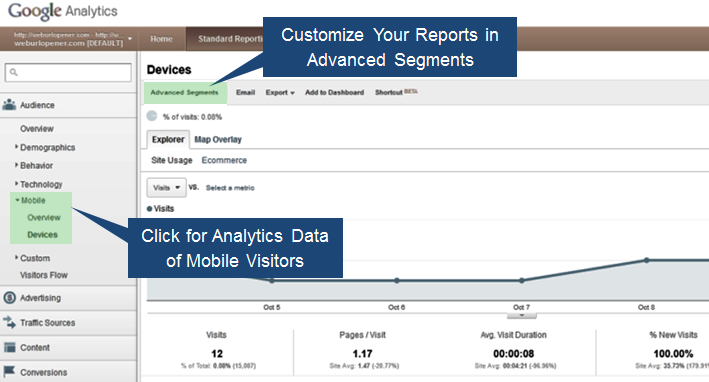Expand the Custom tree item
709x382 pixels.
coord(16,257)
